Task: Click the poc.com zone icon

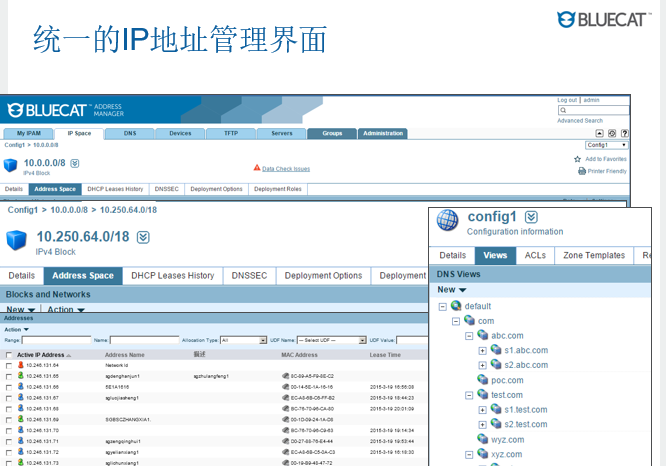Action: tap(483, 380)
